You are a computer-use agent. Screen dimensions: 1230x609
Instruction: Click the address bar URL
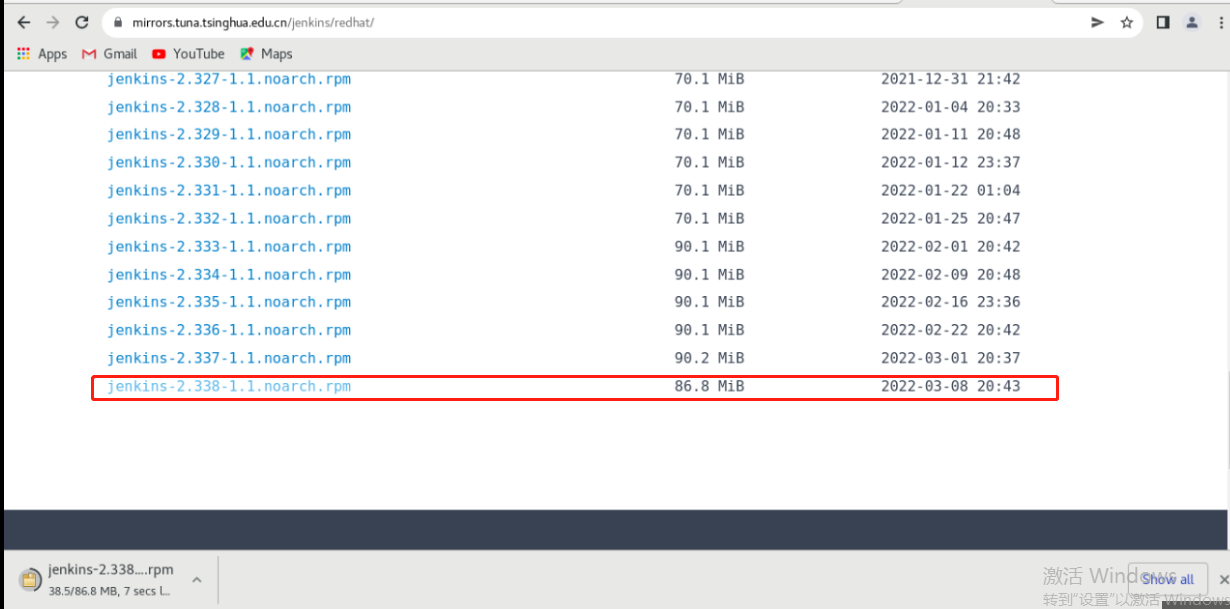[253, 22]
